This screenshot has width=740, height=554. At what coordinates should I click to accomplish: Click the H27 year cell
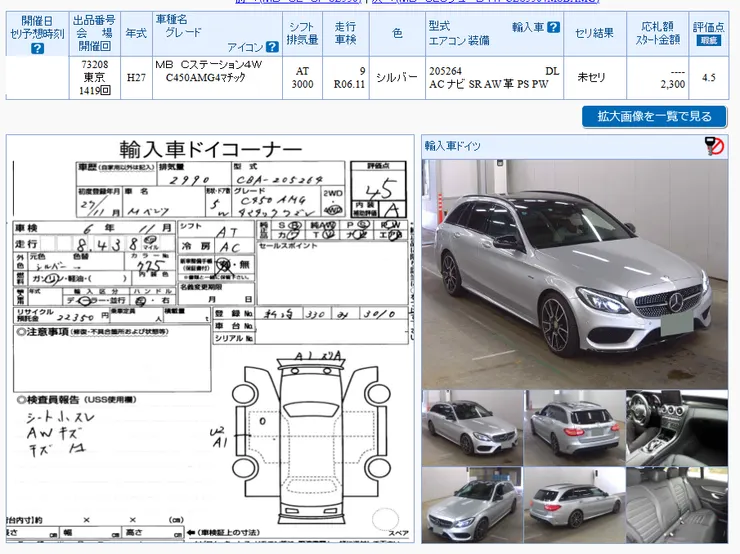(x=136, y=77)
